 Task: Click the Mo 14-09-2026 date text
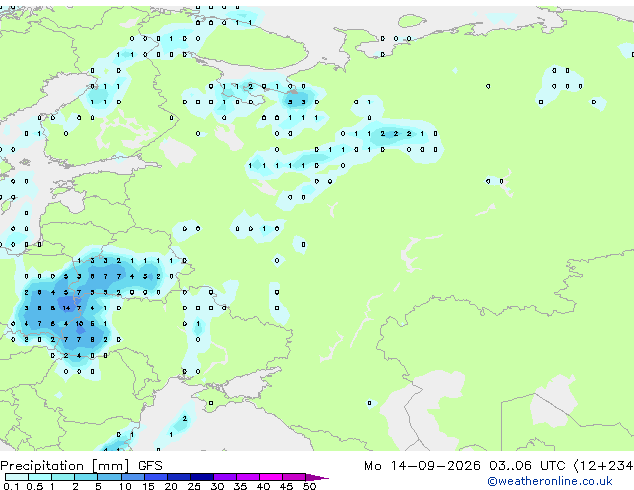[x=422, y=466]
